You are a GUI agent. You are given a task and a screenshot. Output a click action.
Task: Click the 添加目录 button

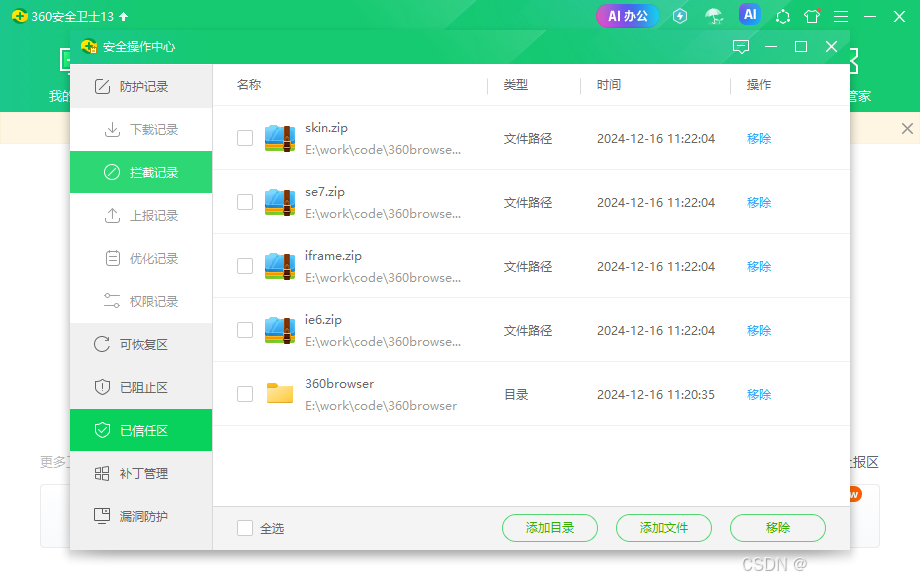(x=550, y=528)
